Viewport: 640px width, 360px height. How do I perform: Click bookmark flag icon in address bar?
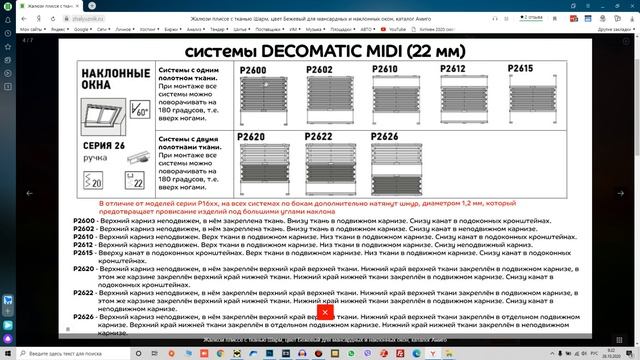tap(555, 19)
